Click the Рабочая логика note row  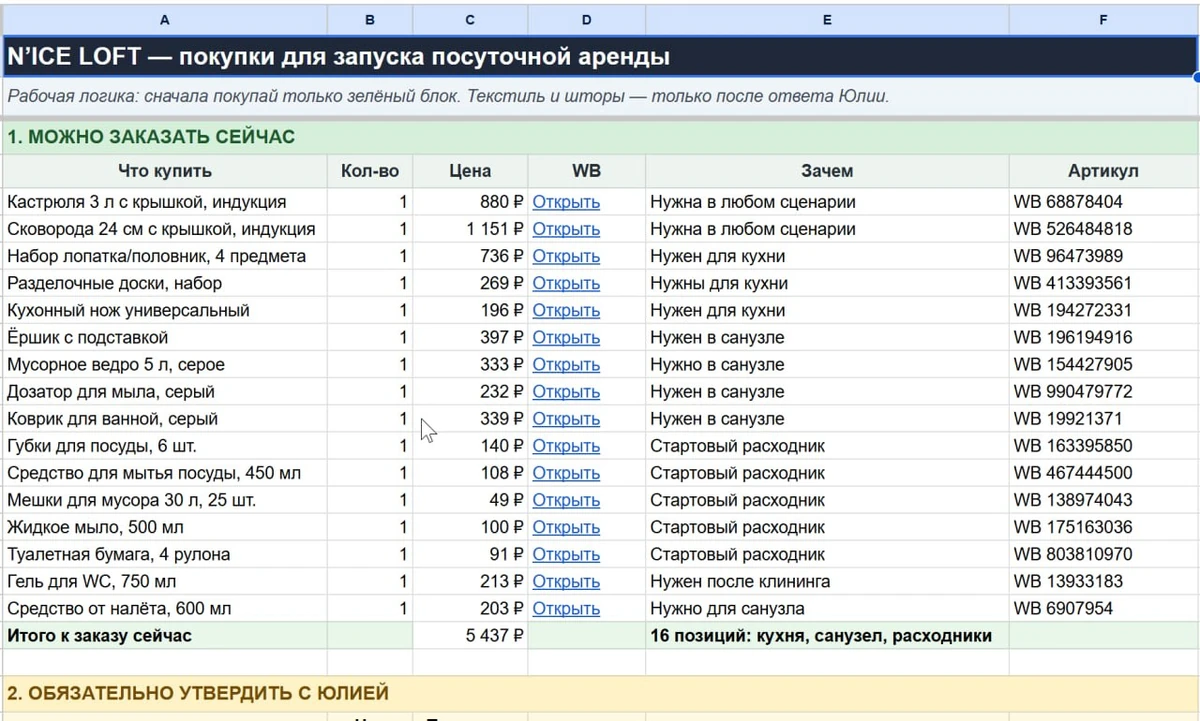pos(600,97)
